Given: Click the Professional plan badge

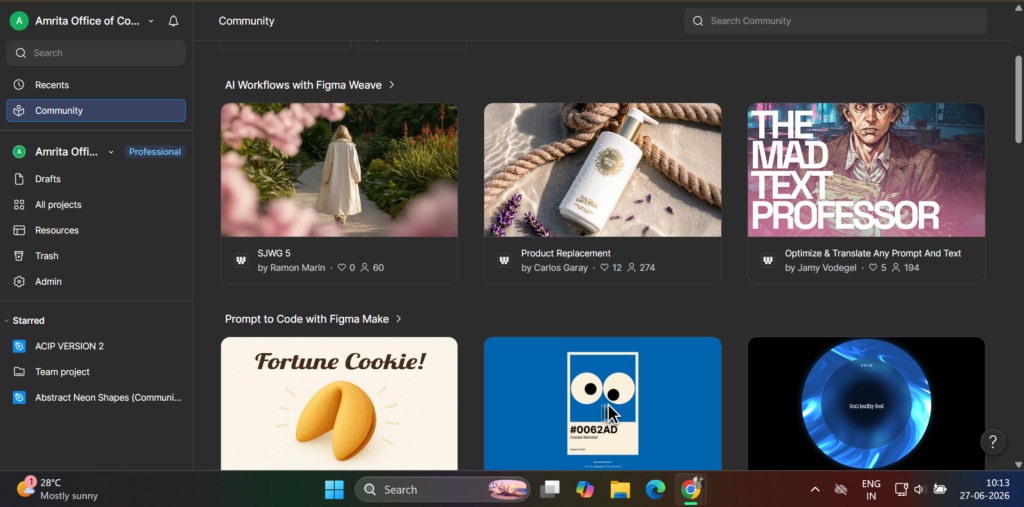Looking at the screenshot, I should 155,152.
